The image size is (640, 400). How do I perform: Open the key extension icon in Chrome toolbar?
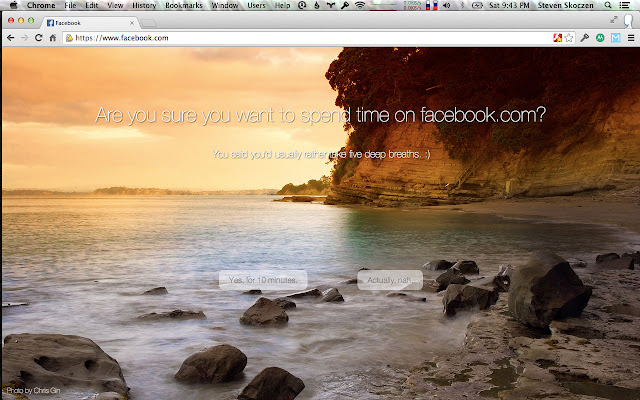(x=584, y=38)
